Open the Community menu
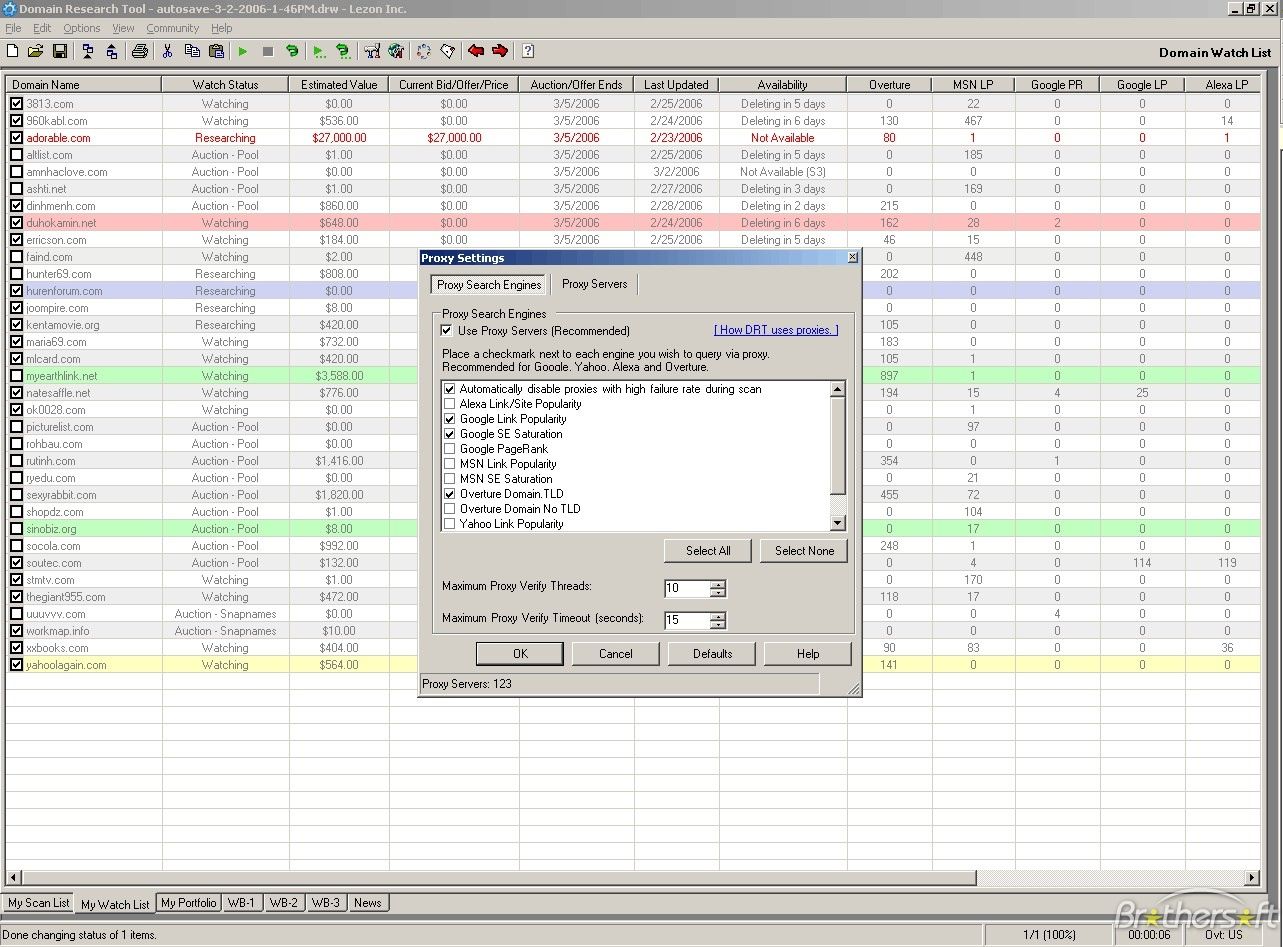Image resolution: width=1283 pixels, height=947 pixels. point(173,28)
